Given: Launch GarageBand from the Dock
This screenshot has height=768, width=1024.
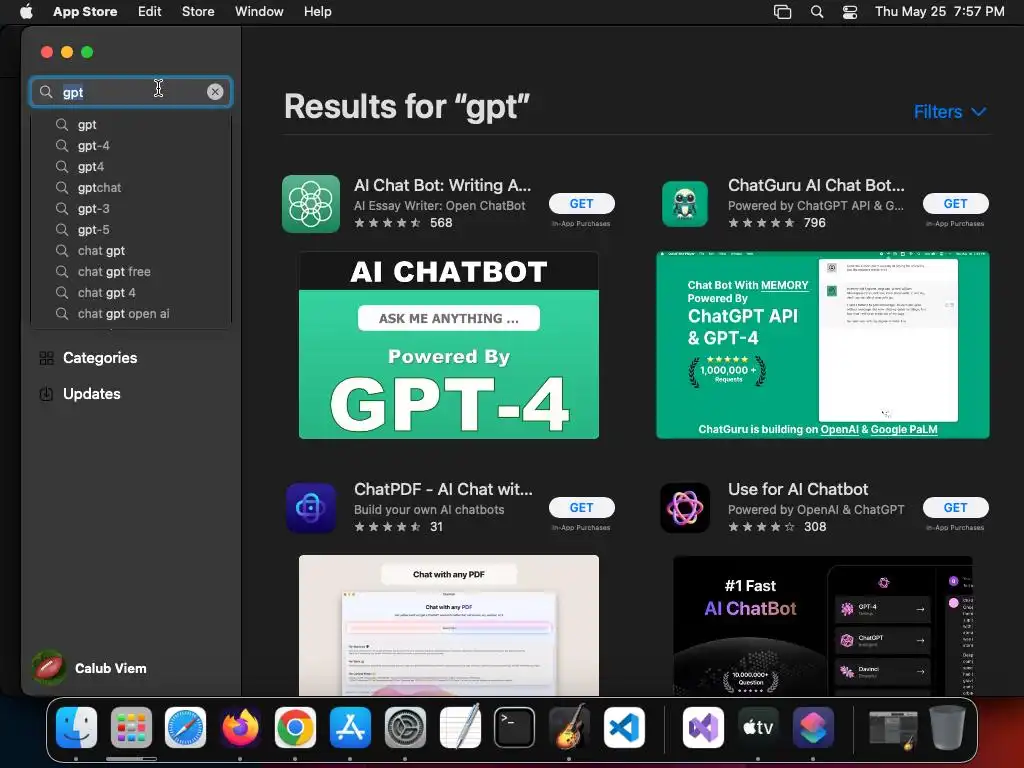Looking at the screenshot, I should (569, 728).
